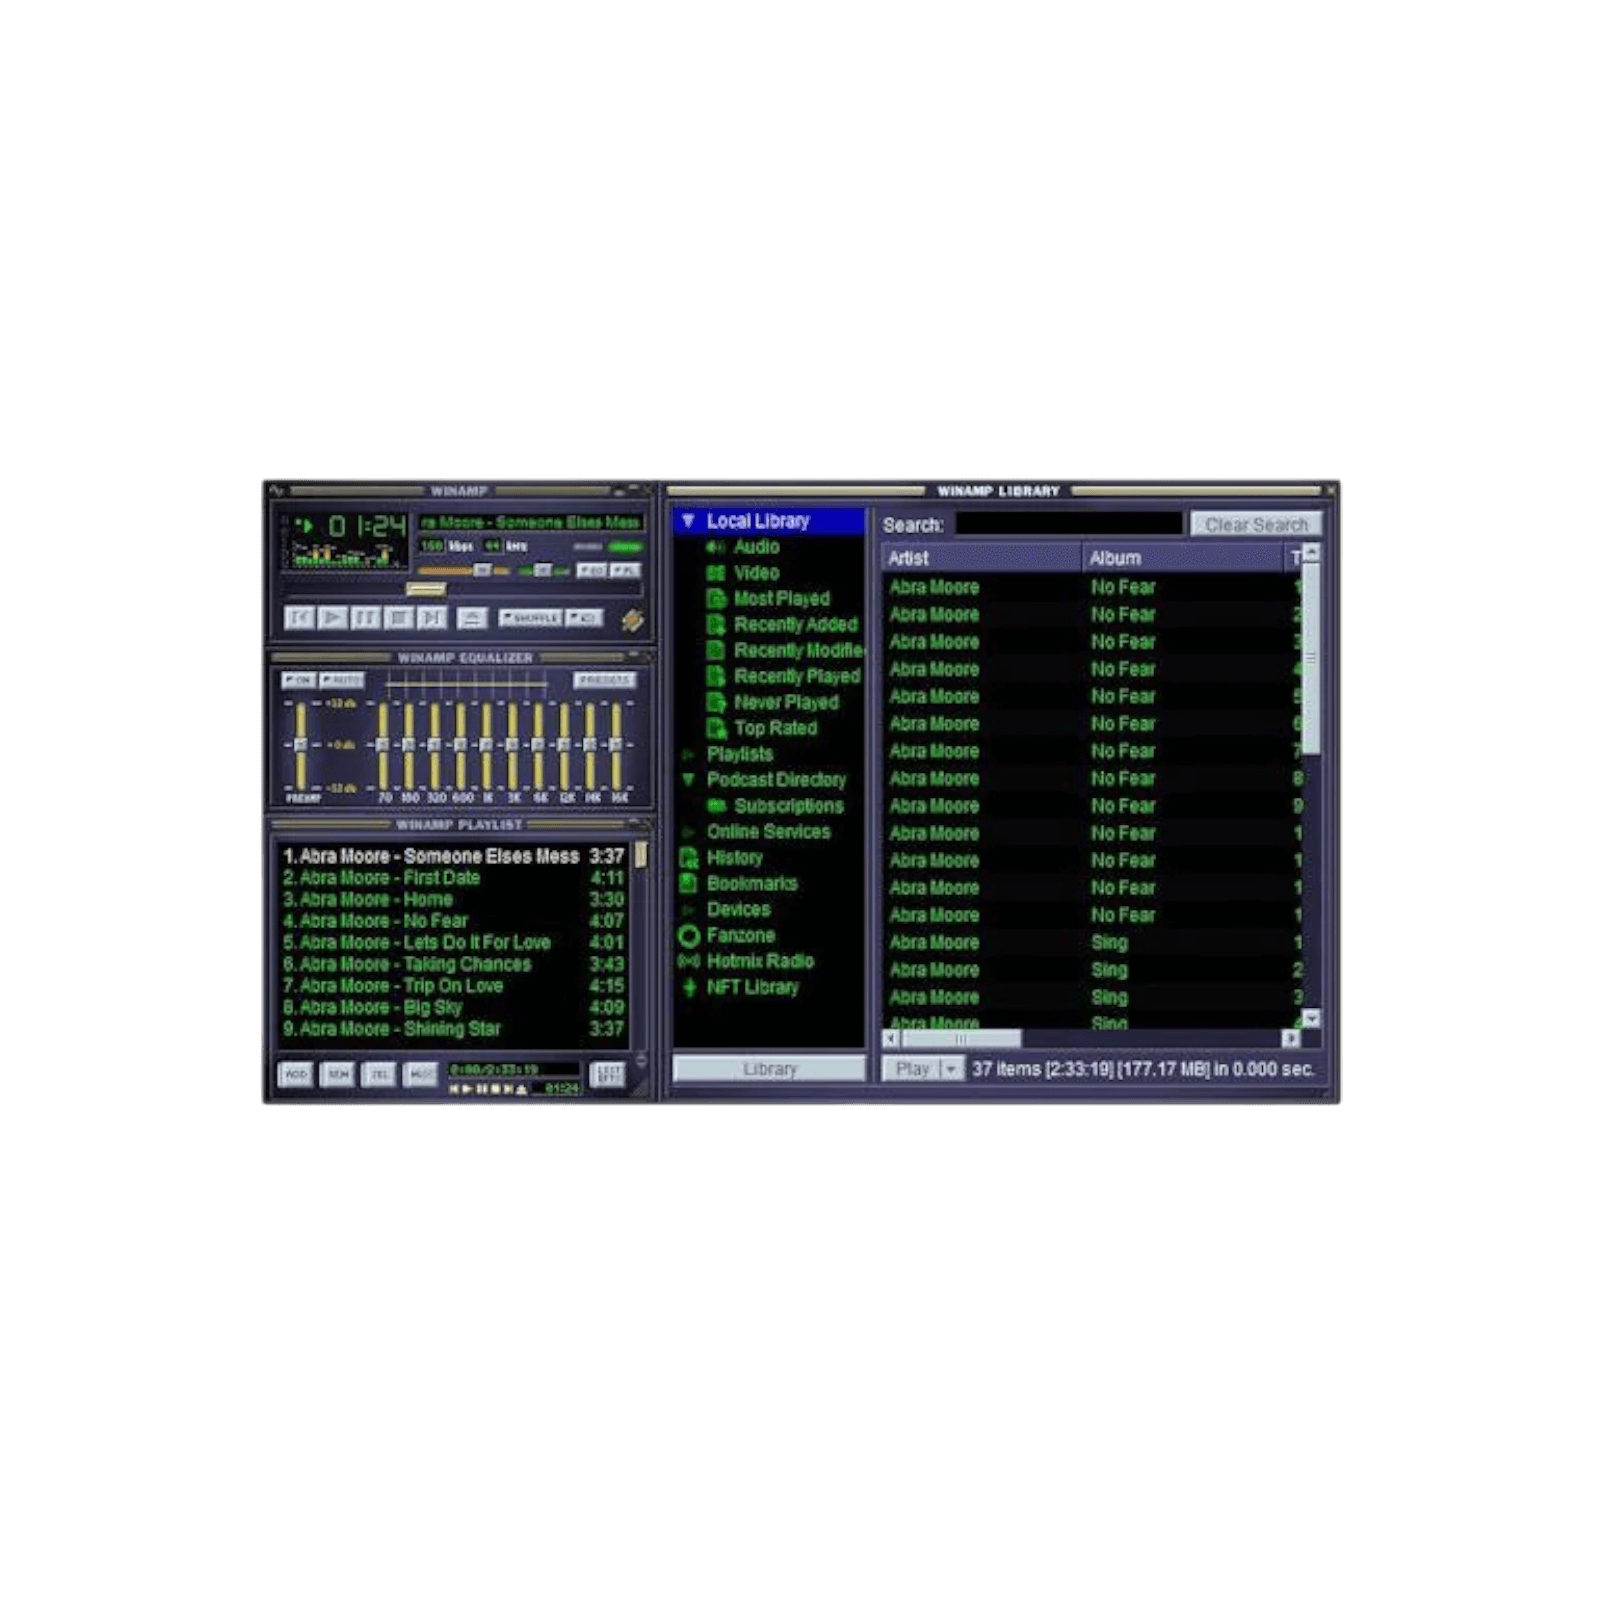
Task: Click the Winamp lightning bolt logo
Action: tap(632, 620)
